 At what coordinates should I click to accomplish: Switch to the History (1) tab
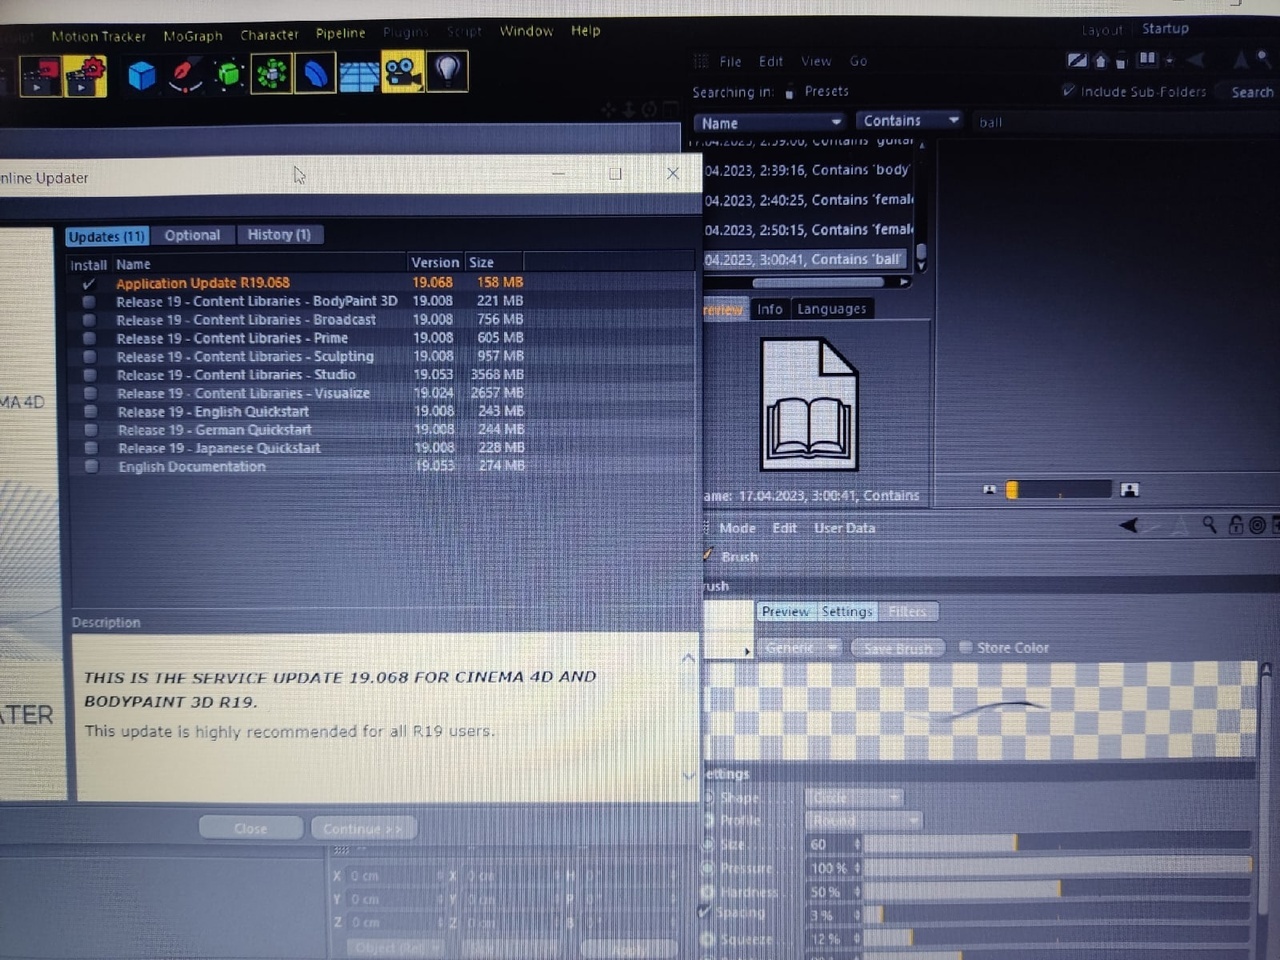click(279, 235)
